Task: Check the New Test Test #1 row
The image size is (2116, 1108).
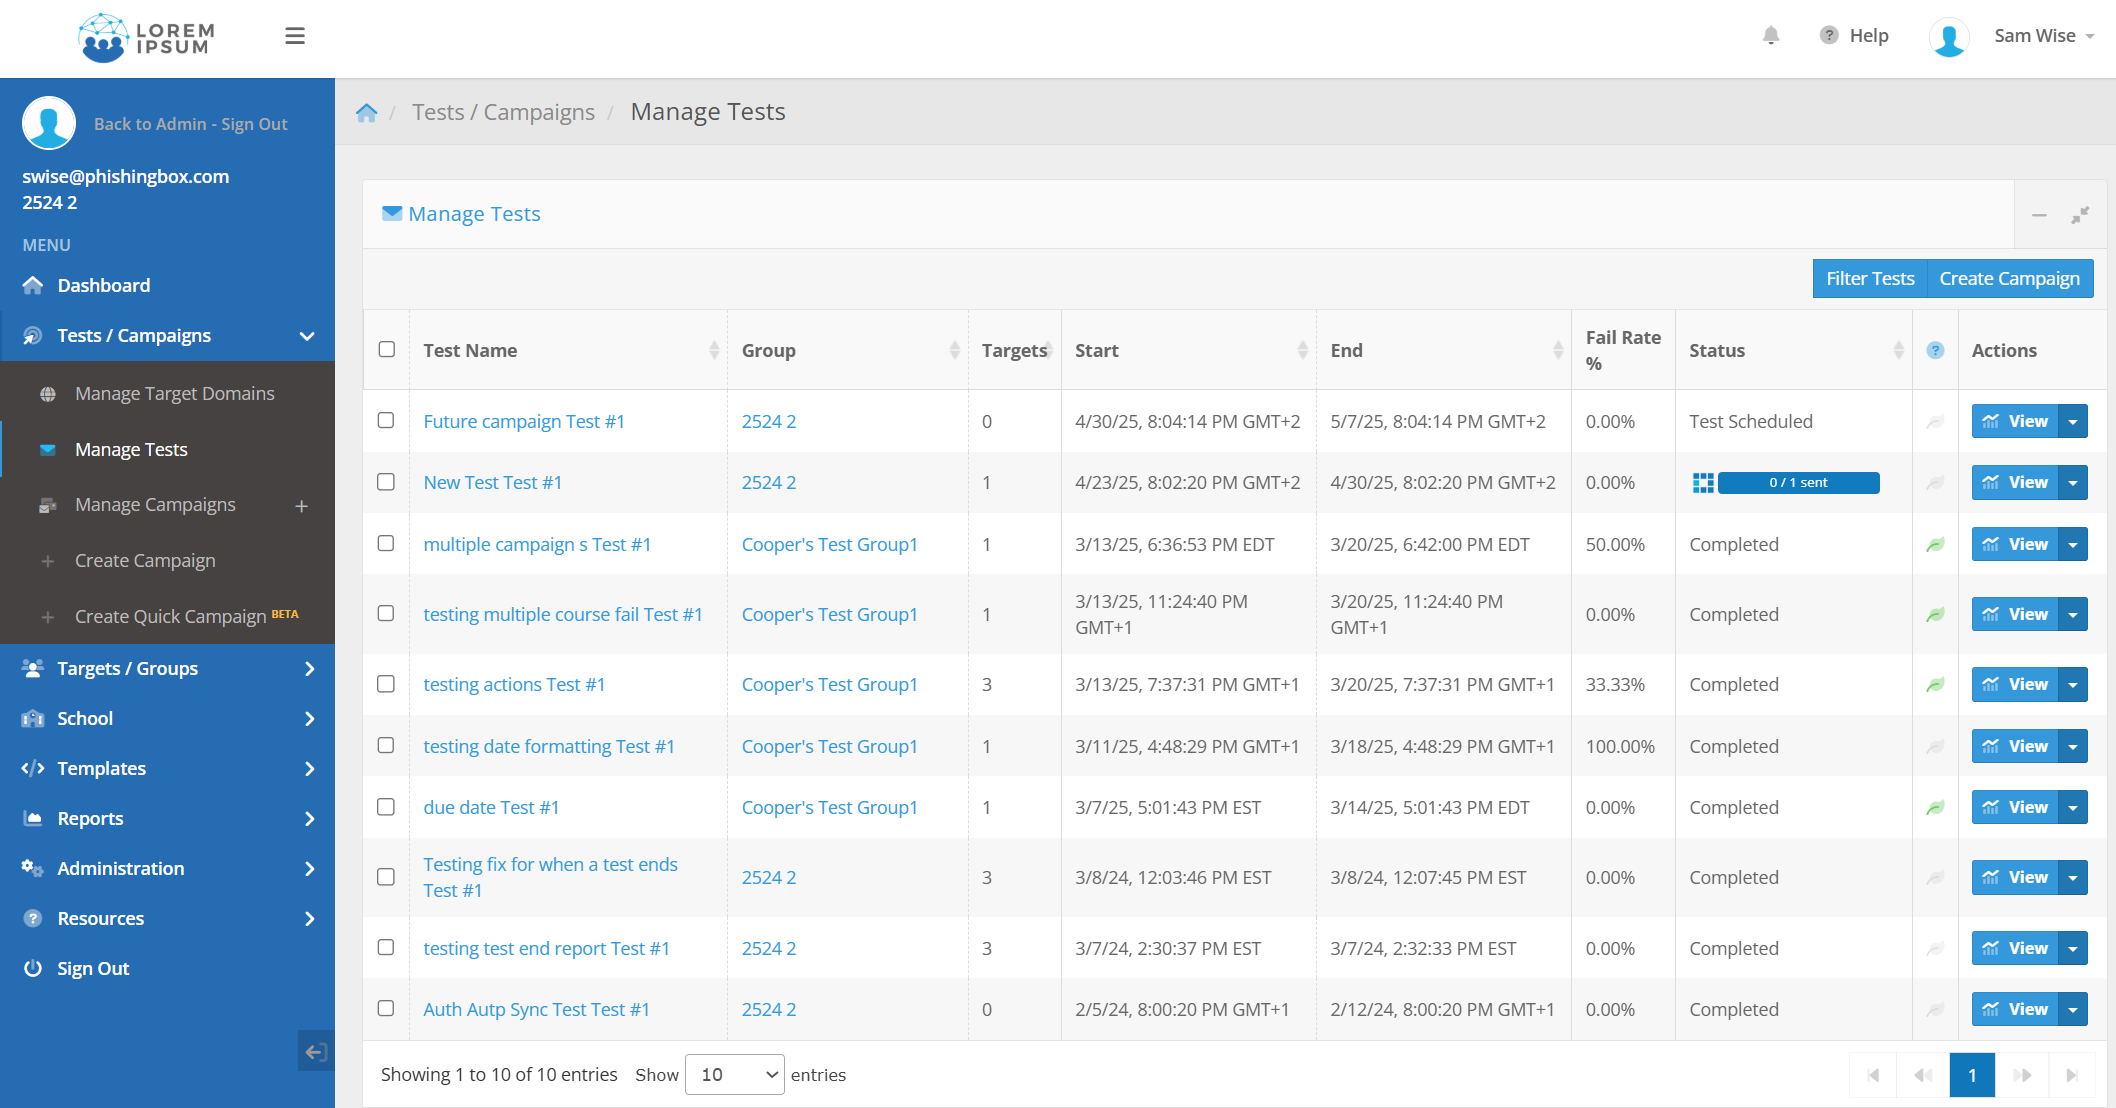Action: click(x=386, y=482)
